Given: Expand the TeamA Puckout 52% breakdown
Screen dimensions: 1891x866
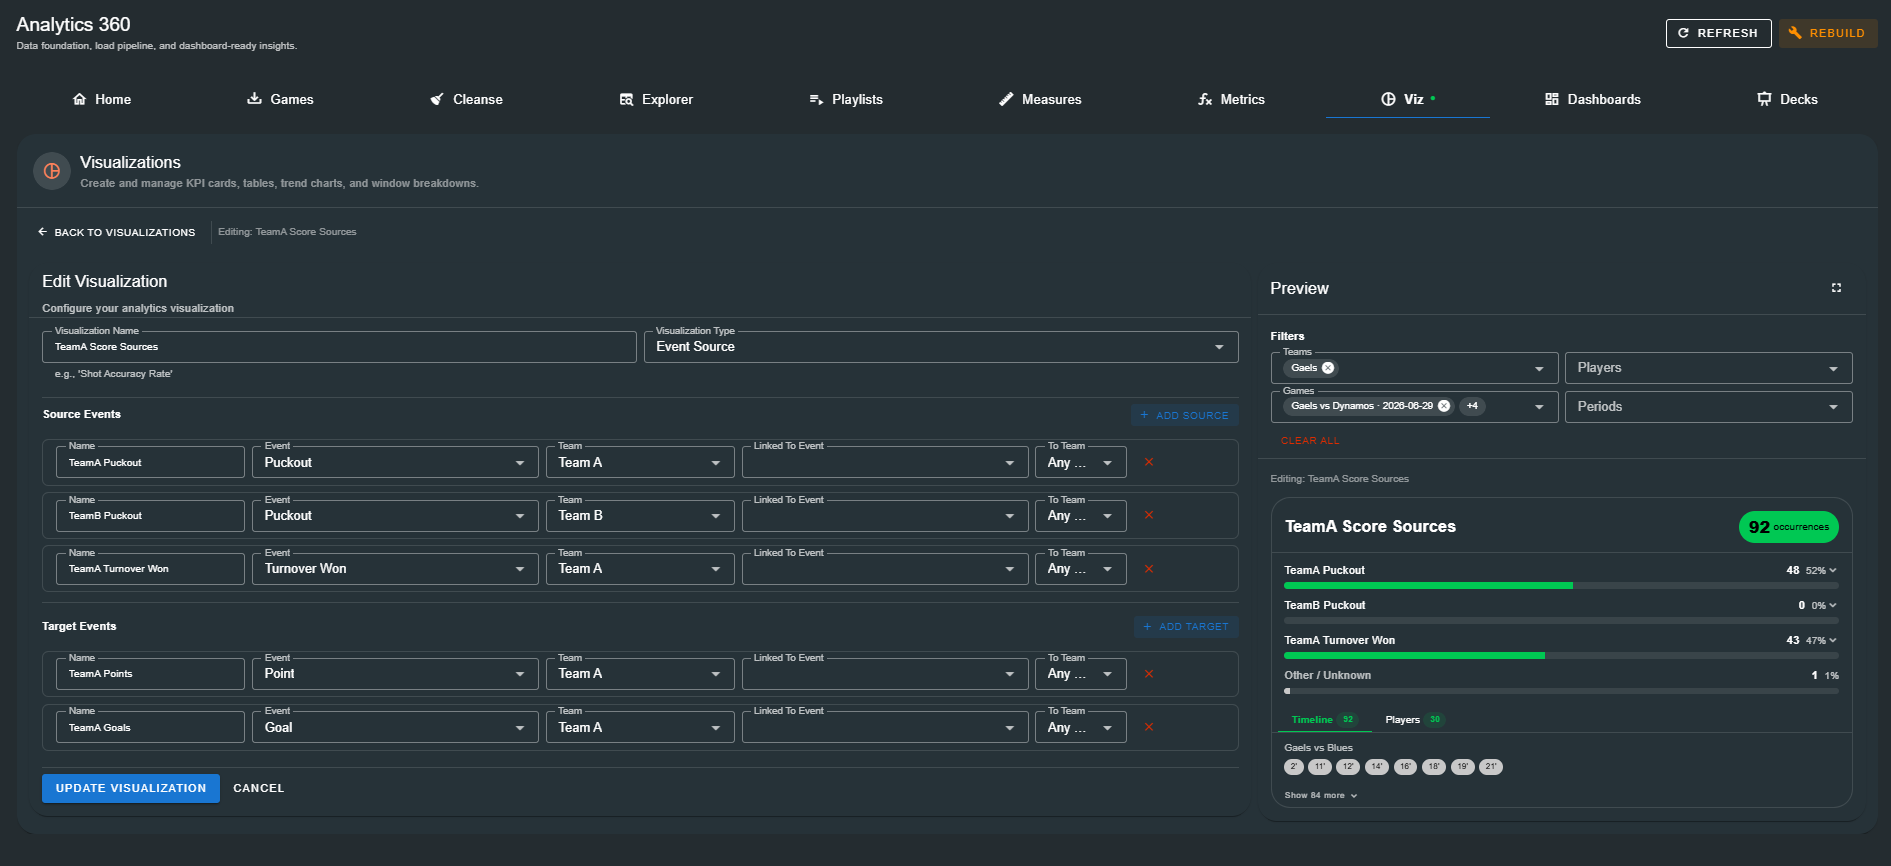Looking at the screenshot, I should 1832,571.
